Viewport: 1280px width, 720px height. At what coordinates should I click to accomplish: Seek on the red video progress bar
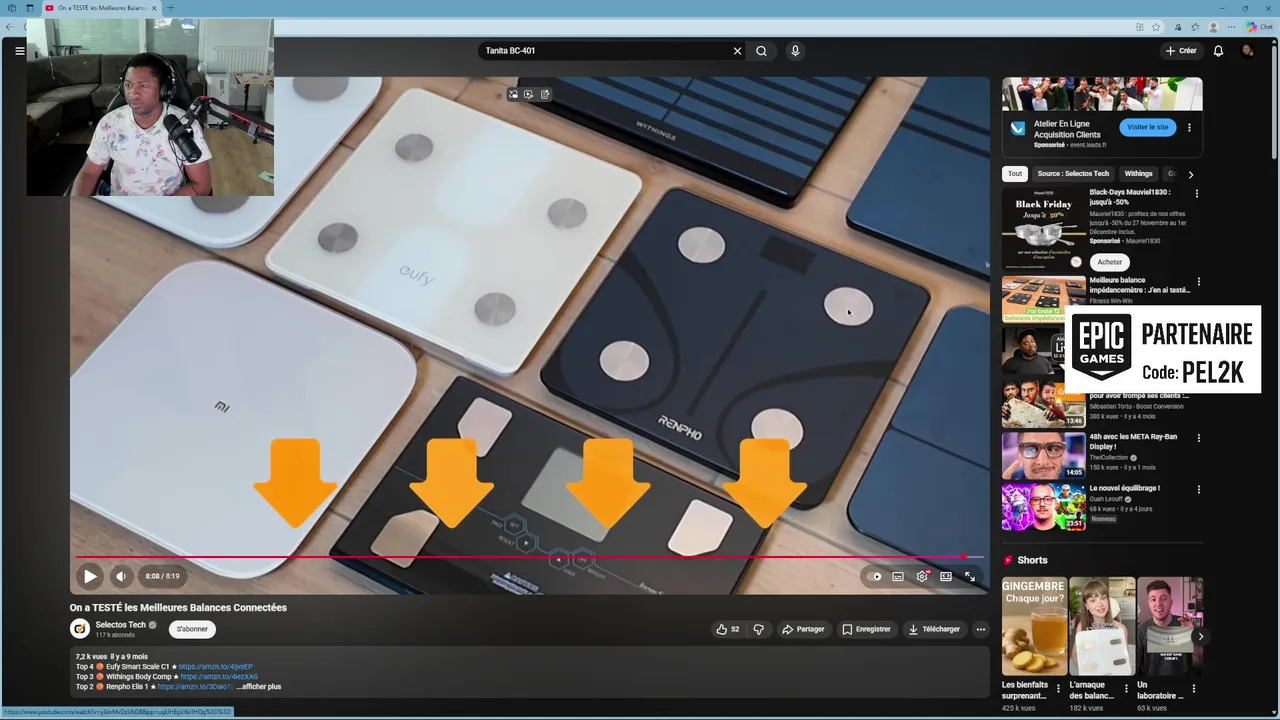(529, 557)
